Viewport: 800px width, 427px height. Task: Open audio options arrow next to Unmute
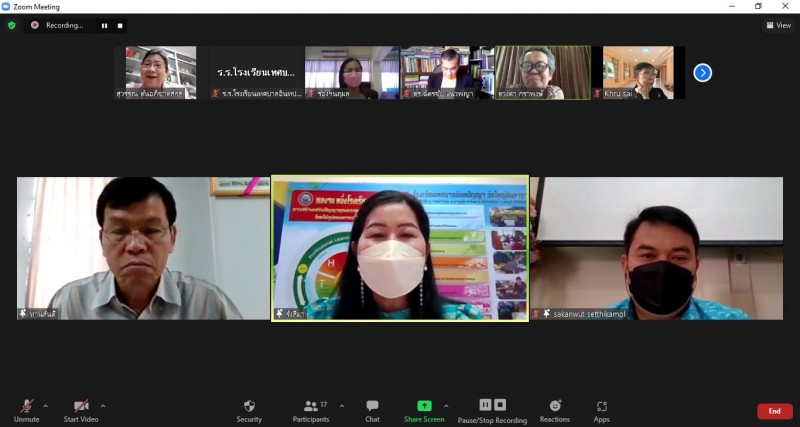coord(46,407)
